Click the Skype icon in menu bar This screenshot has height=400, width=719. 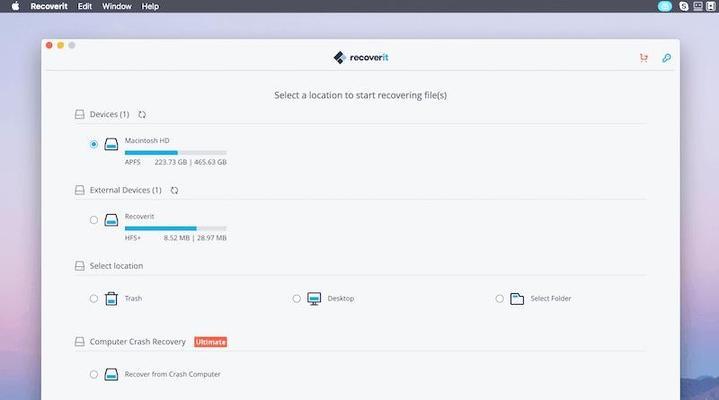684,6
